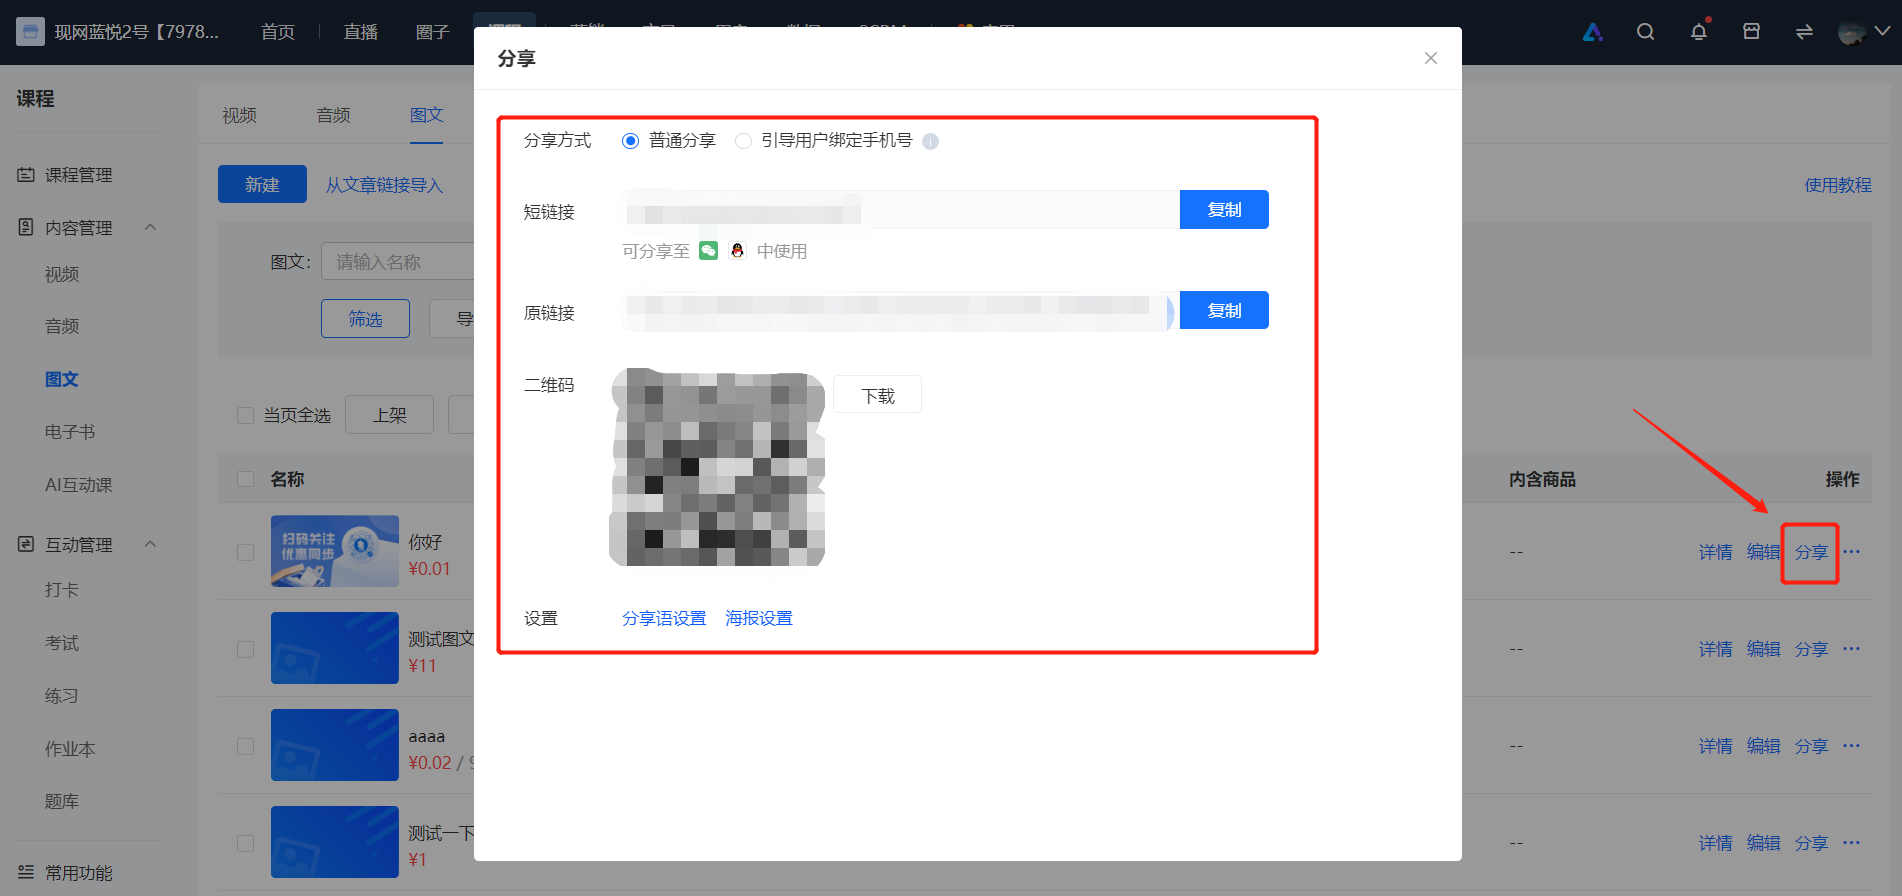
Task: Download the QR code with 下载
Action: (877, 396)
